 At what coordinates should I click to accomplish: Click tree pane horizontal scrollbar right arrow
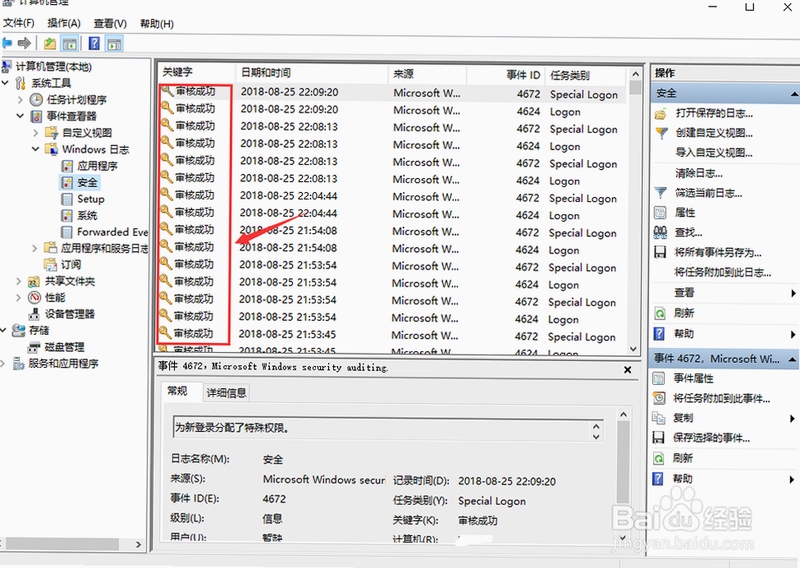tap(138, 545)
